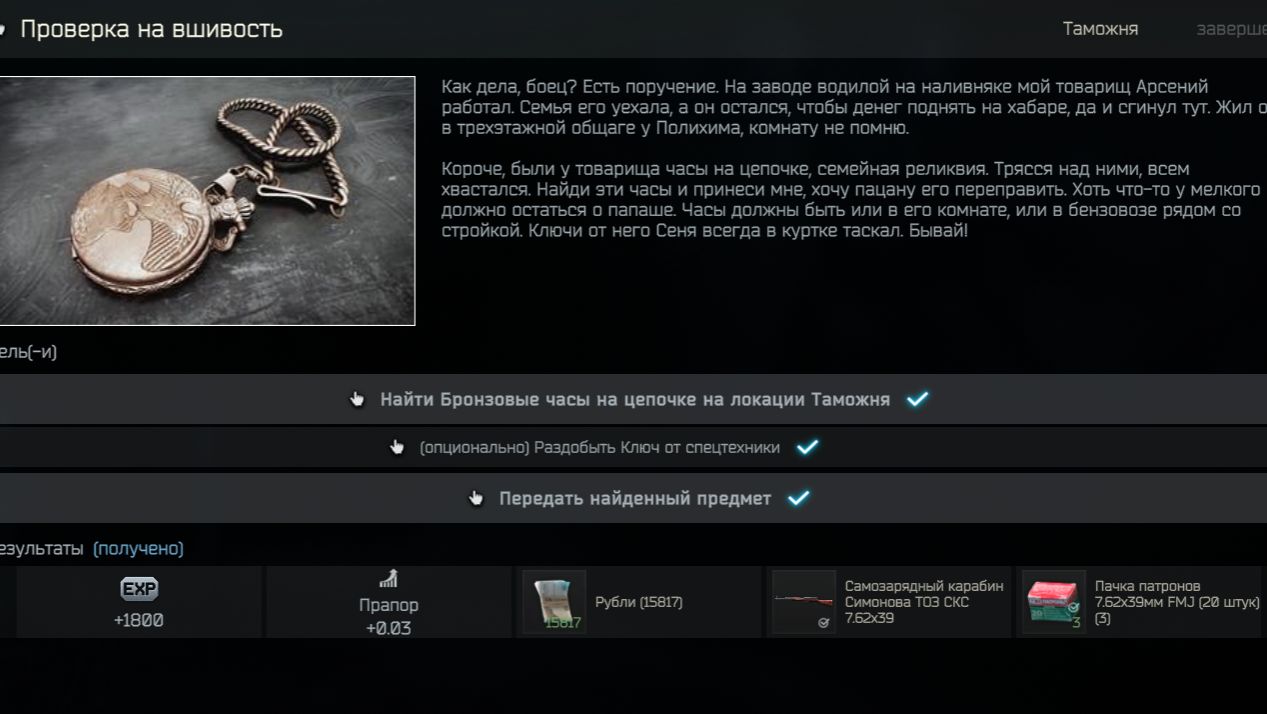Click the checkmark for finding the Bronze watch
1267x714 pixels.
pos(917,399)
